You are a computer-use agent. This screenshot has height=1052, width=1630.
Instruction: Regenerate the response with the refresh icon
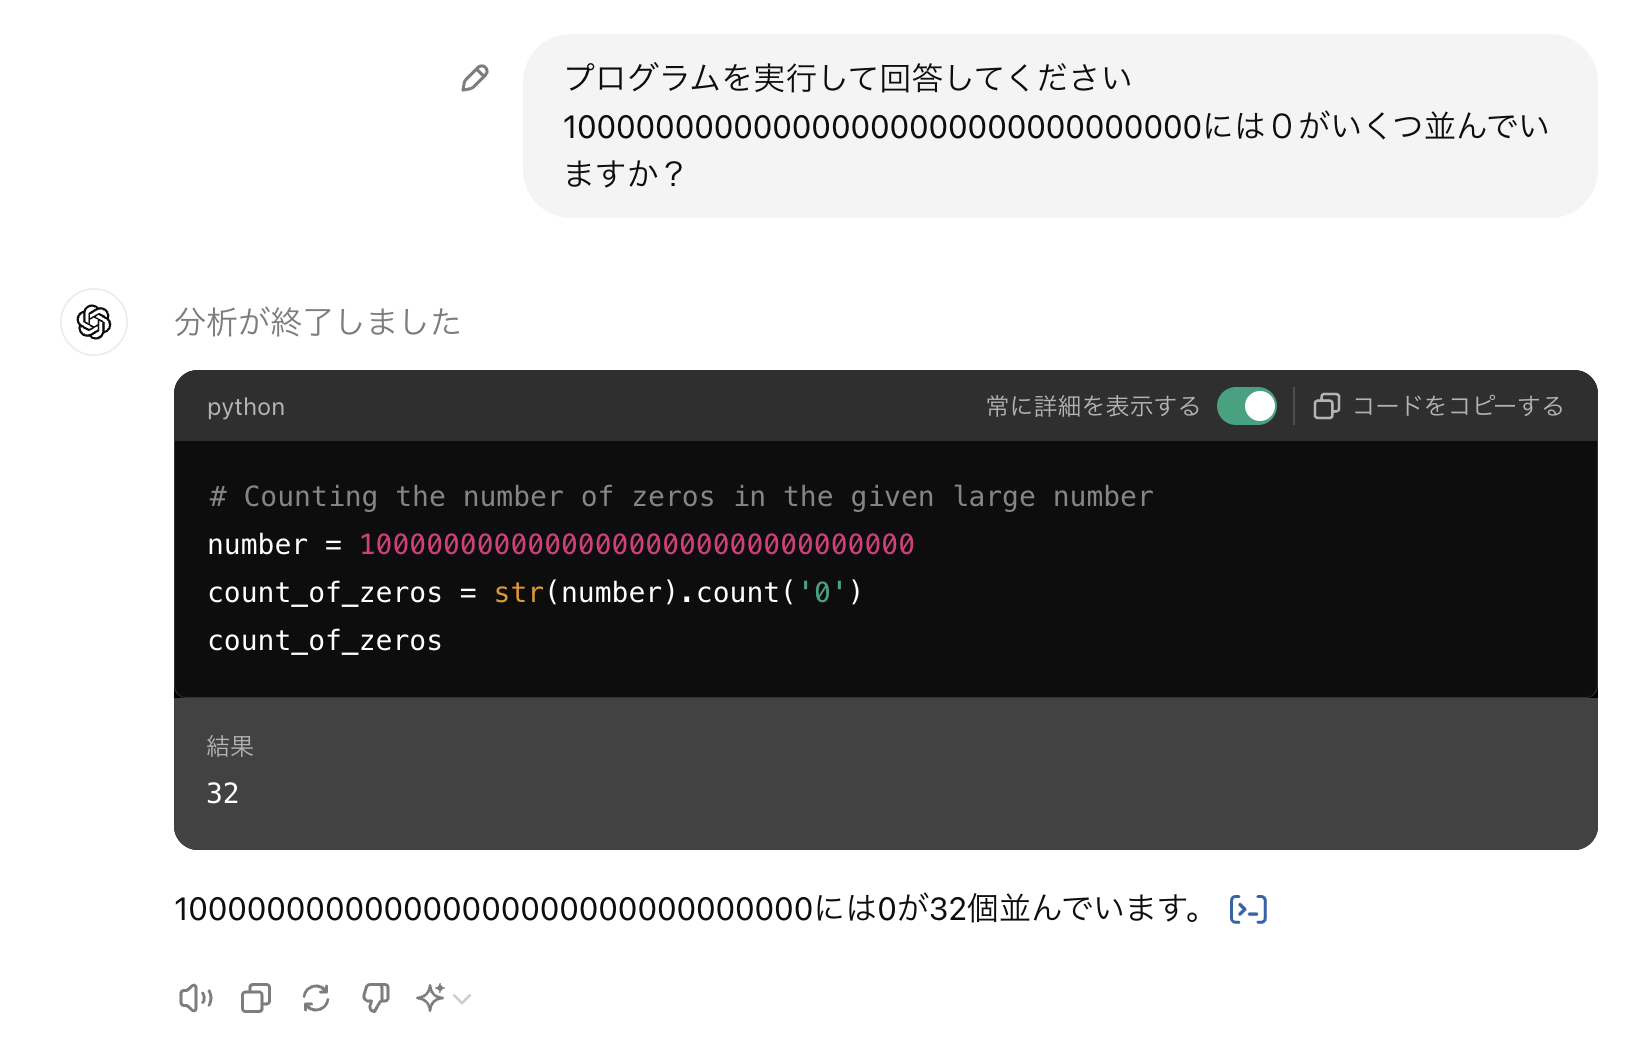click(x=316, y=998)
